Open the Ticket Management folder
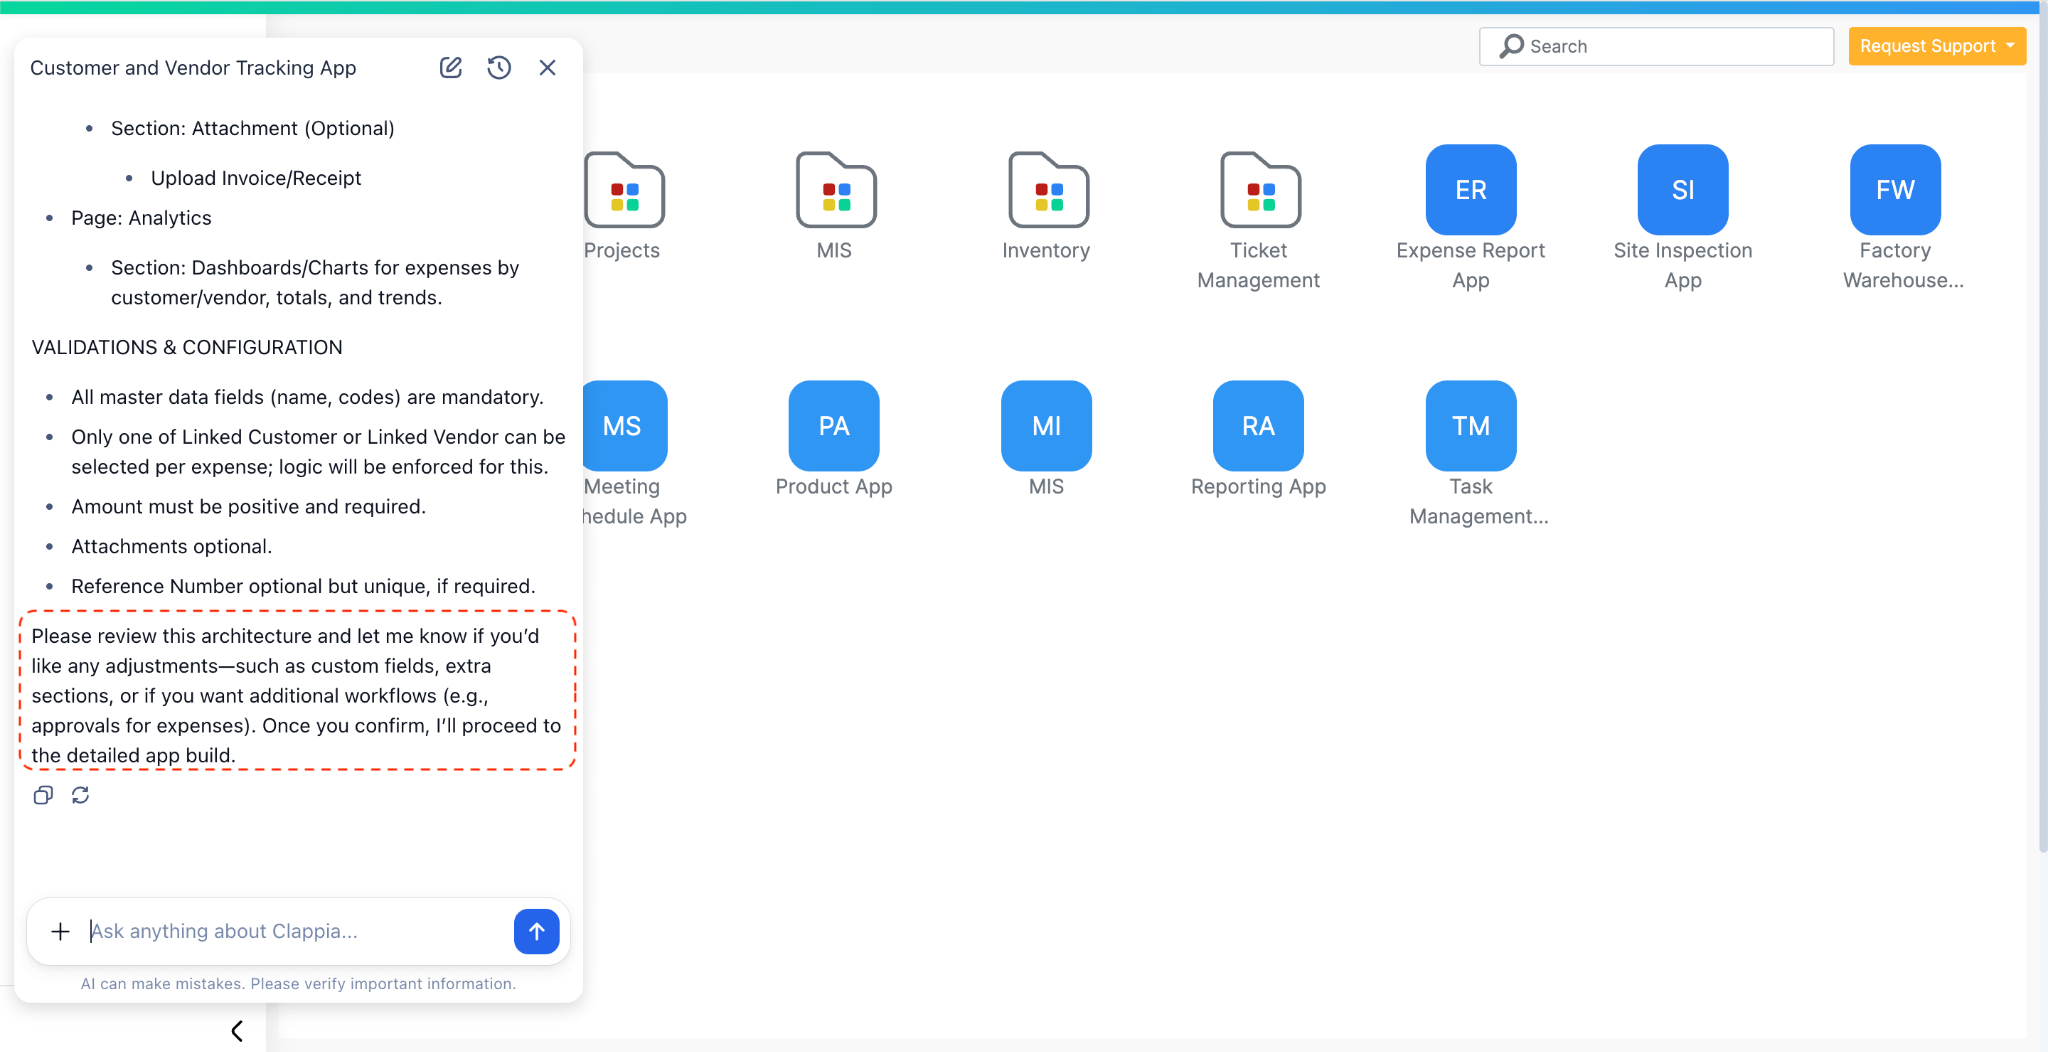 point(1259,191)
